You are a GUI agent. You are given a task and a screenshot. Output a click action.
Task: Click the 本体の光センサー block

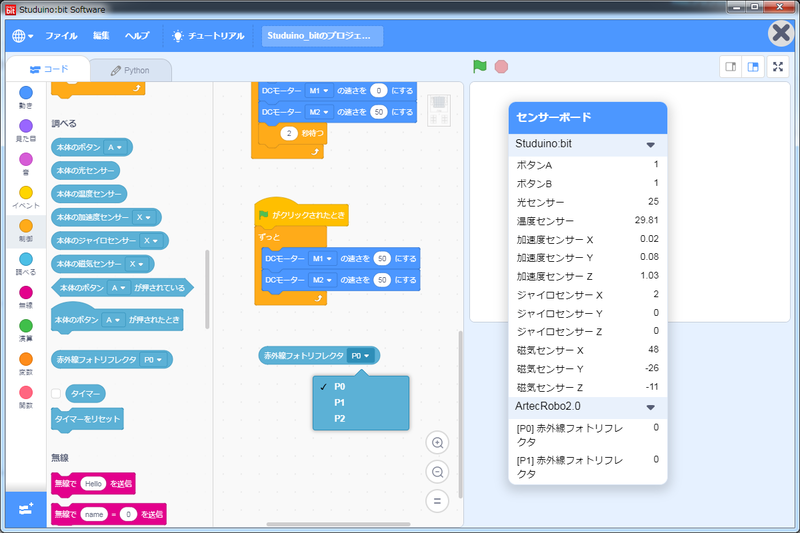[x=85, y=170]
